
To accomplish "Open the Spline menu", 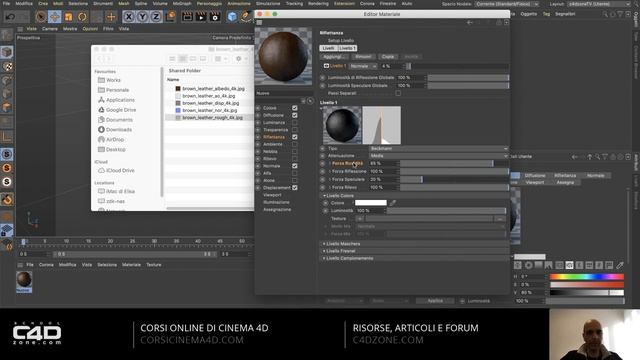I will [141, 3].
